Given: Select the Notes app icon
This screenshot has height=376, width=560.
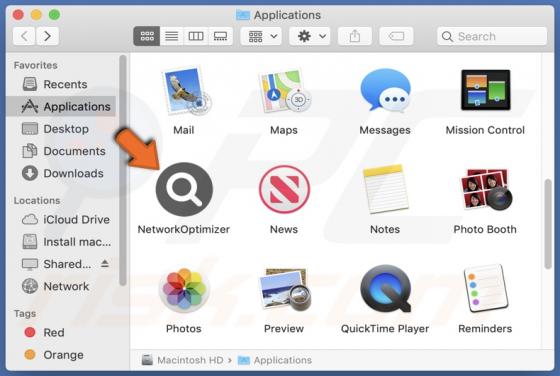Looking at the screenshot, I should coord(385,189).
